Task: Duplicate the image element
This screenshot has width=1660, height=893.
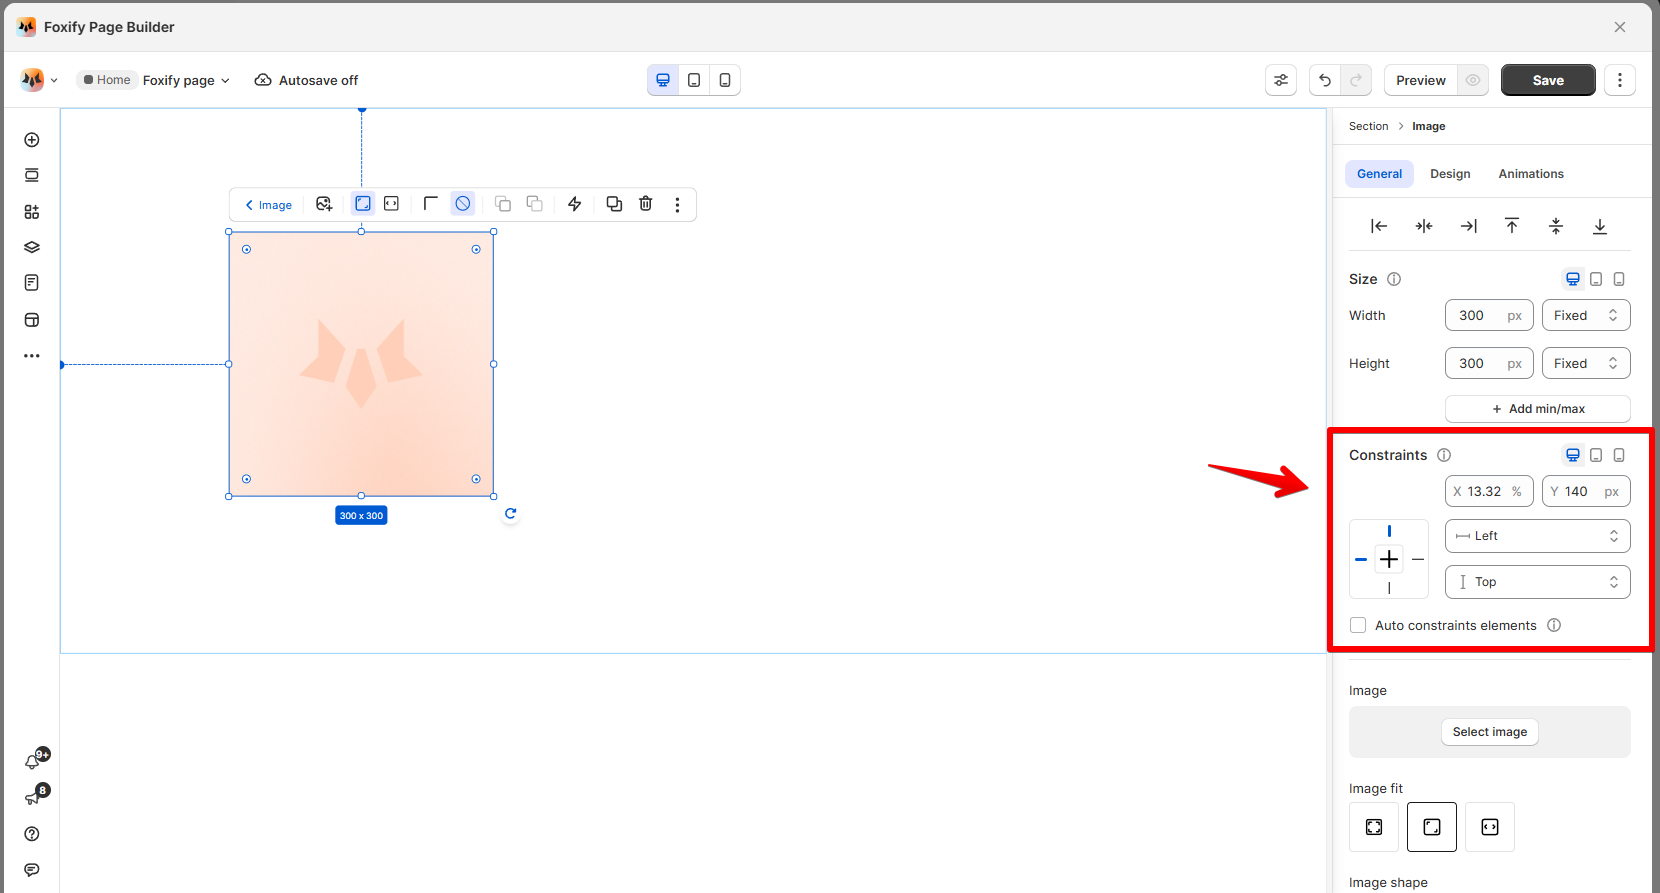Action: (x=614, y=204)
